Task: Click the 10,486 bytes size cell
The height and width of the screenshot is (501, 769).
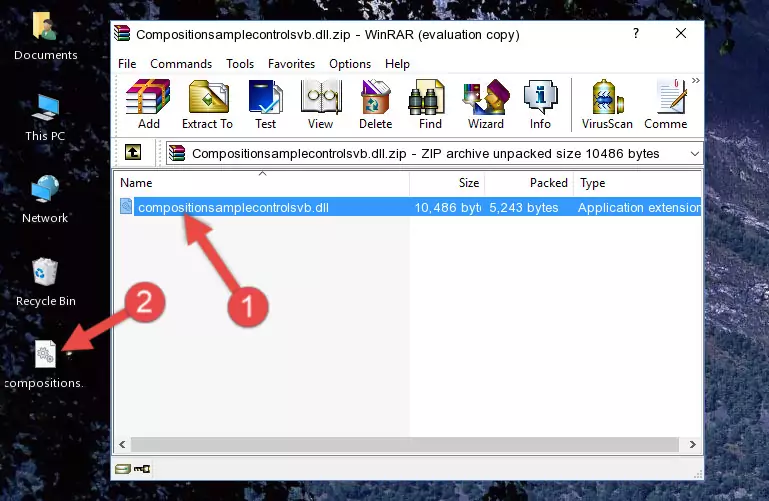Action: click(x=447, y=208)
